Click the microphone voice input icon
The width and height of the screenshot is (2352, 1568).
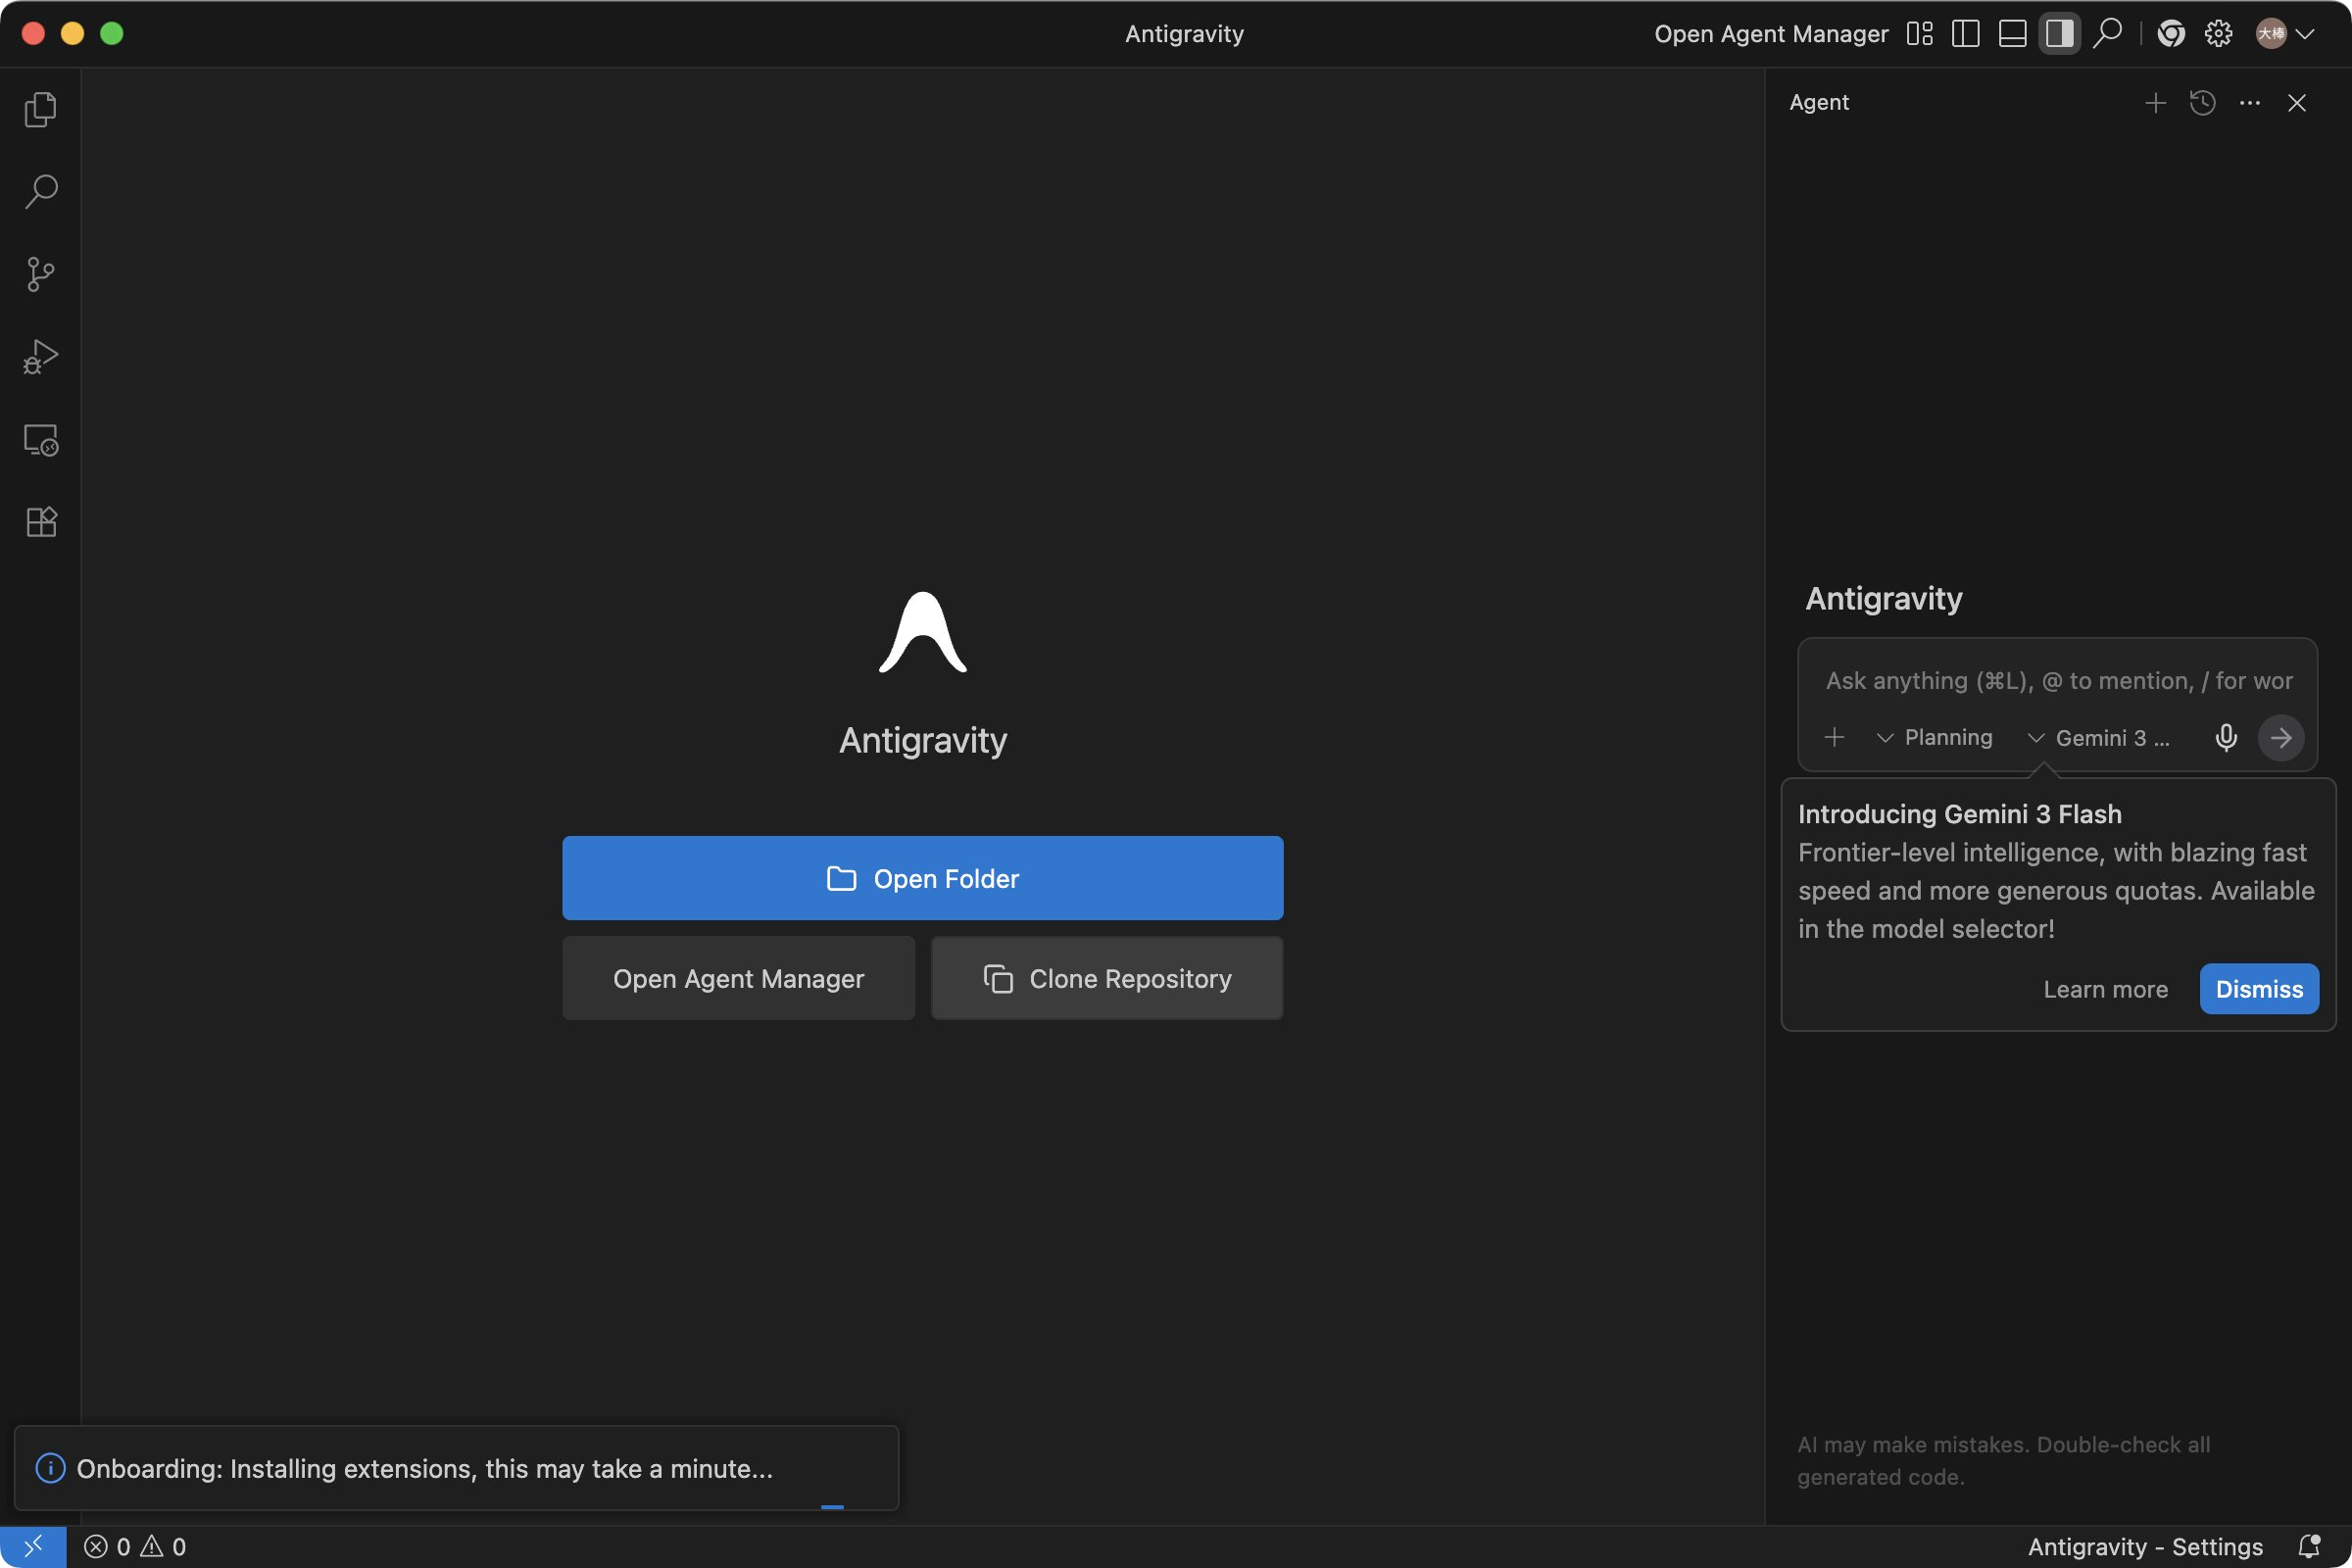(x=2226, y=738)
